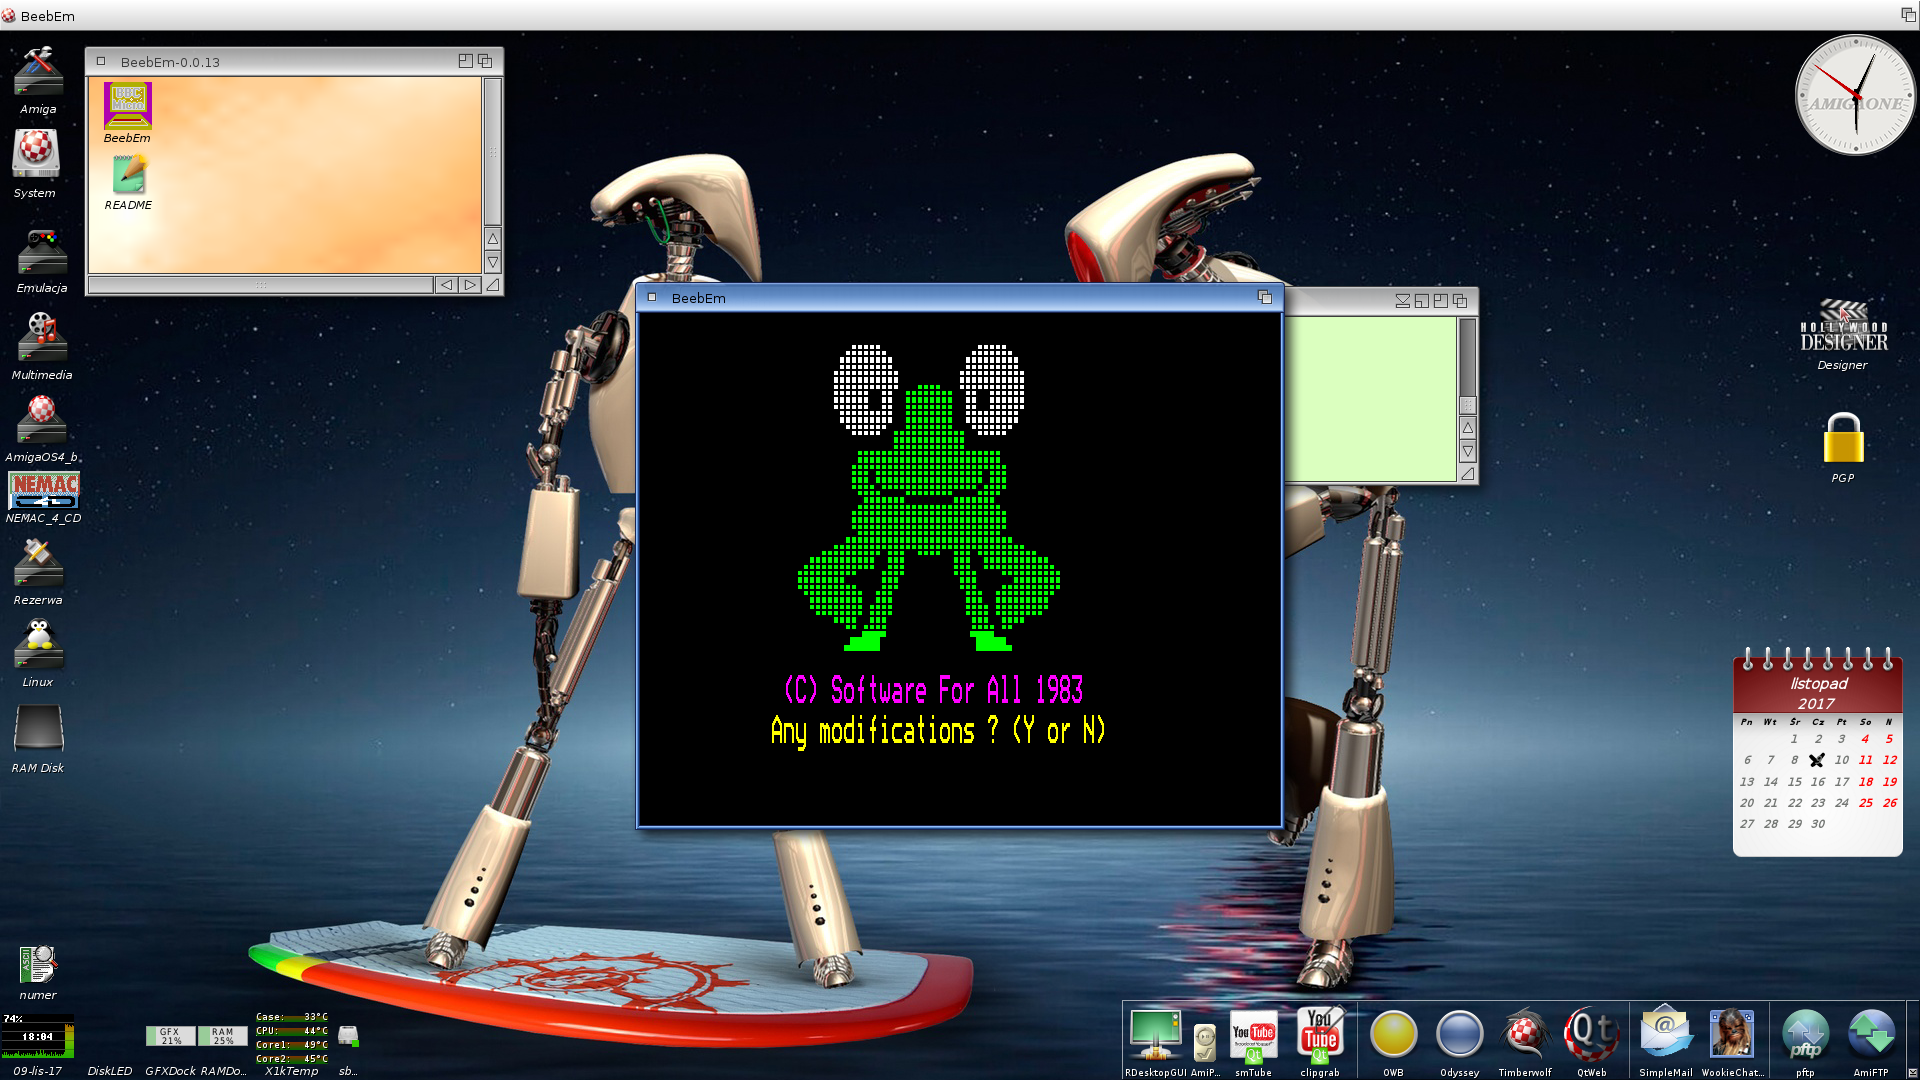
Task: Click the vertical scrollbar in BeebEm-0.0.13 drawer
Action: pyautogui.click(x=493, y=152)
